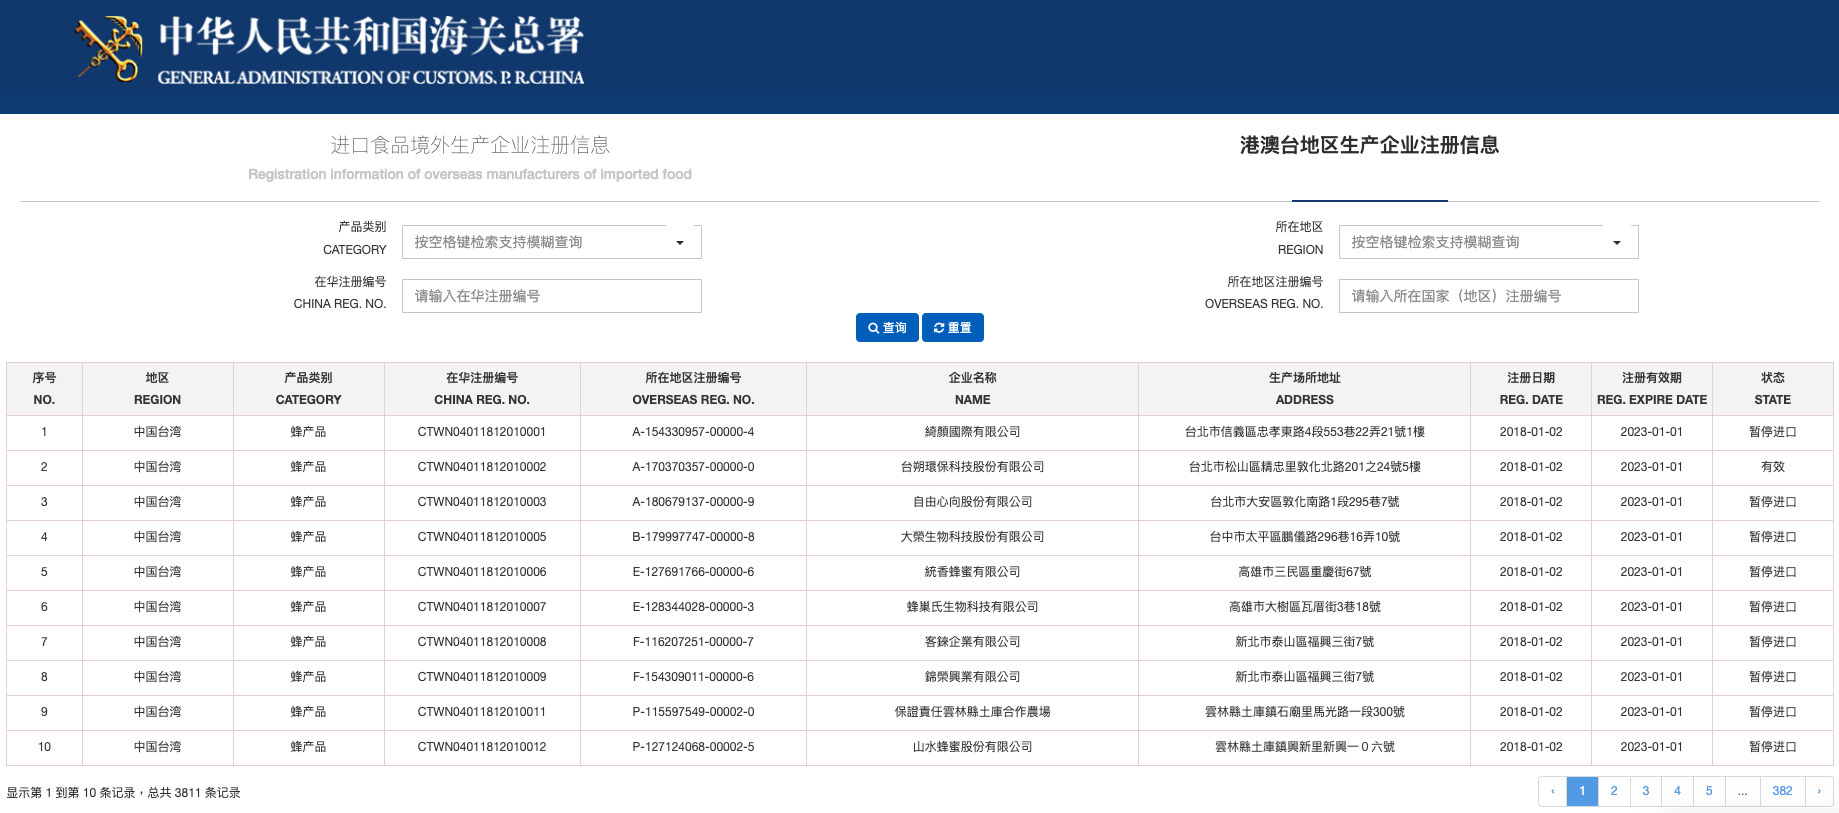
Task: Open page 5 of results
Action: coord(1709,791)
